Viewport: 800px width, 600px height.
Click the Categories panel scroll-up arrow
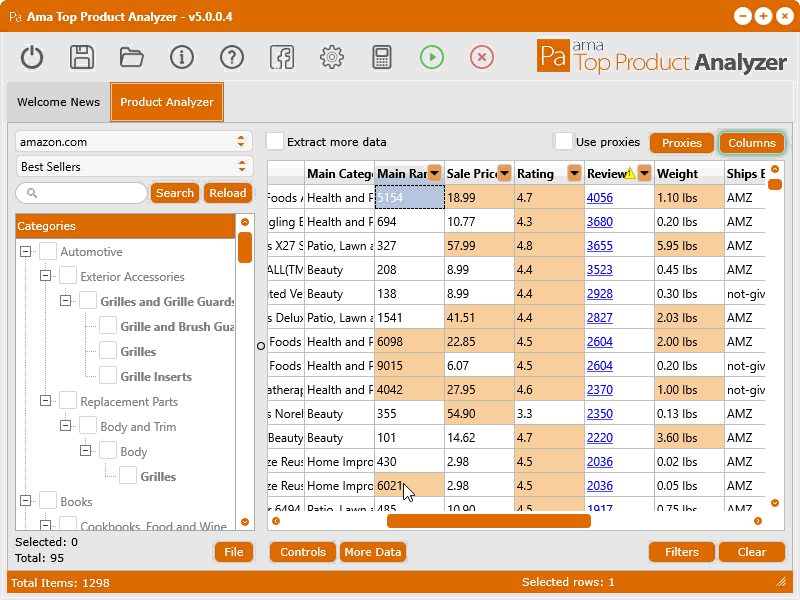[x=245, y=222]
